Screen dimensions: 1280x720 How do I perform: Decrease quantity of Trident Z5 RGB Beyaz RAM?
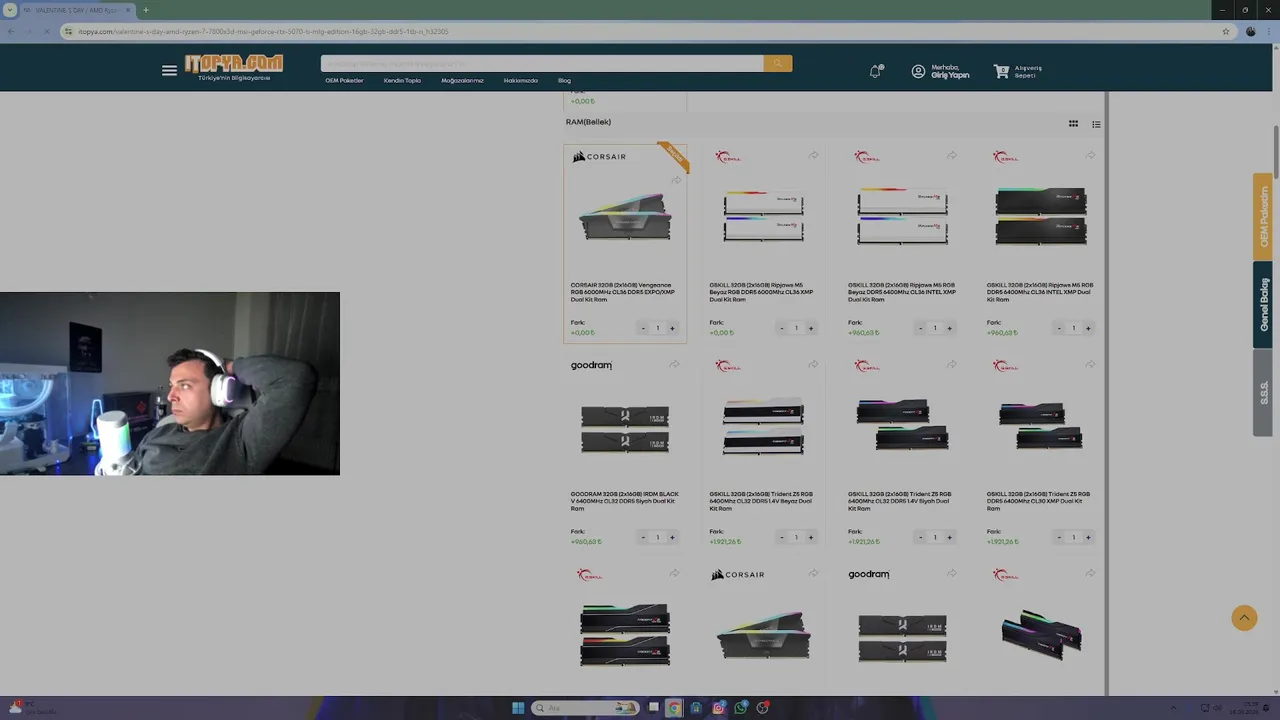(782, 537)
